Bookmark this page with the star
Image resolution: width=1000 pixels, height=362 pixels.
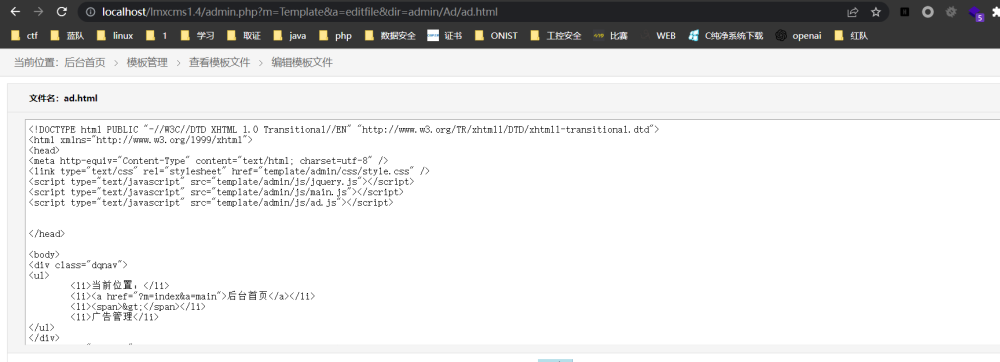(x=876, y=11)
